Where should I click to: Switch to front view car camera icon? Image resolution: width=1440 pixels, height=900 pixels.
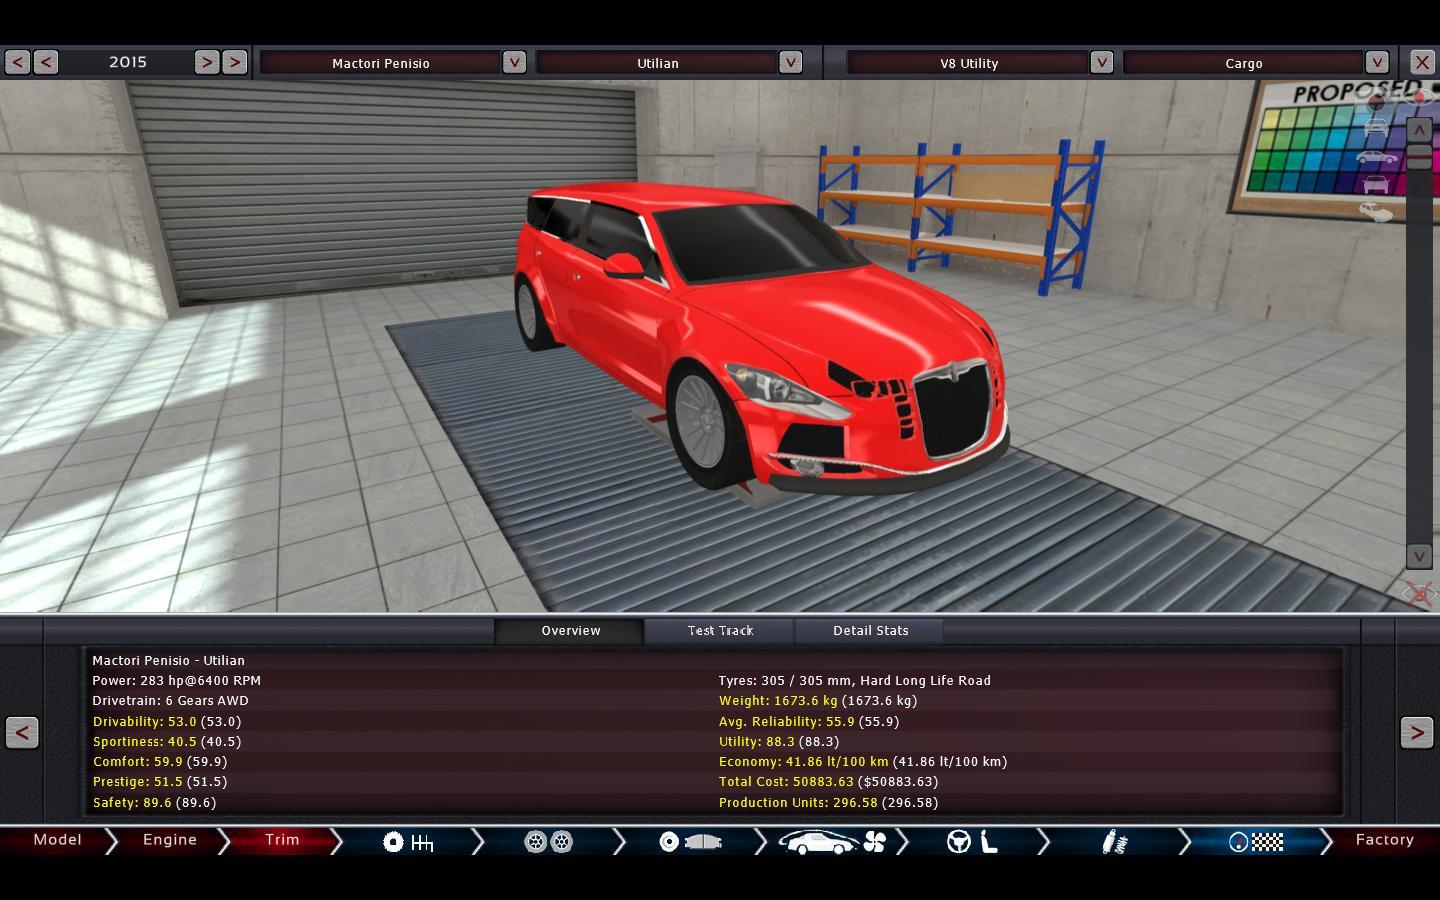pos(1376,129)
